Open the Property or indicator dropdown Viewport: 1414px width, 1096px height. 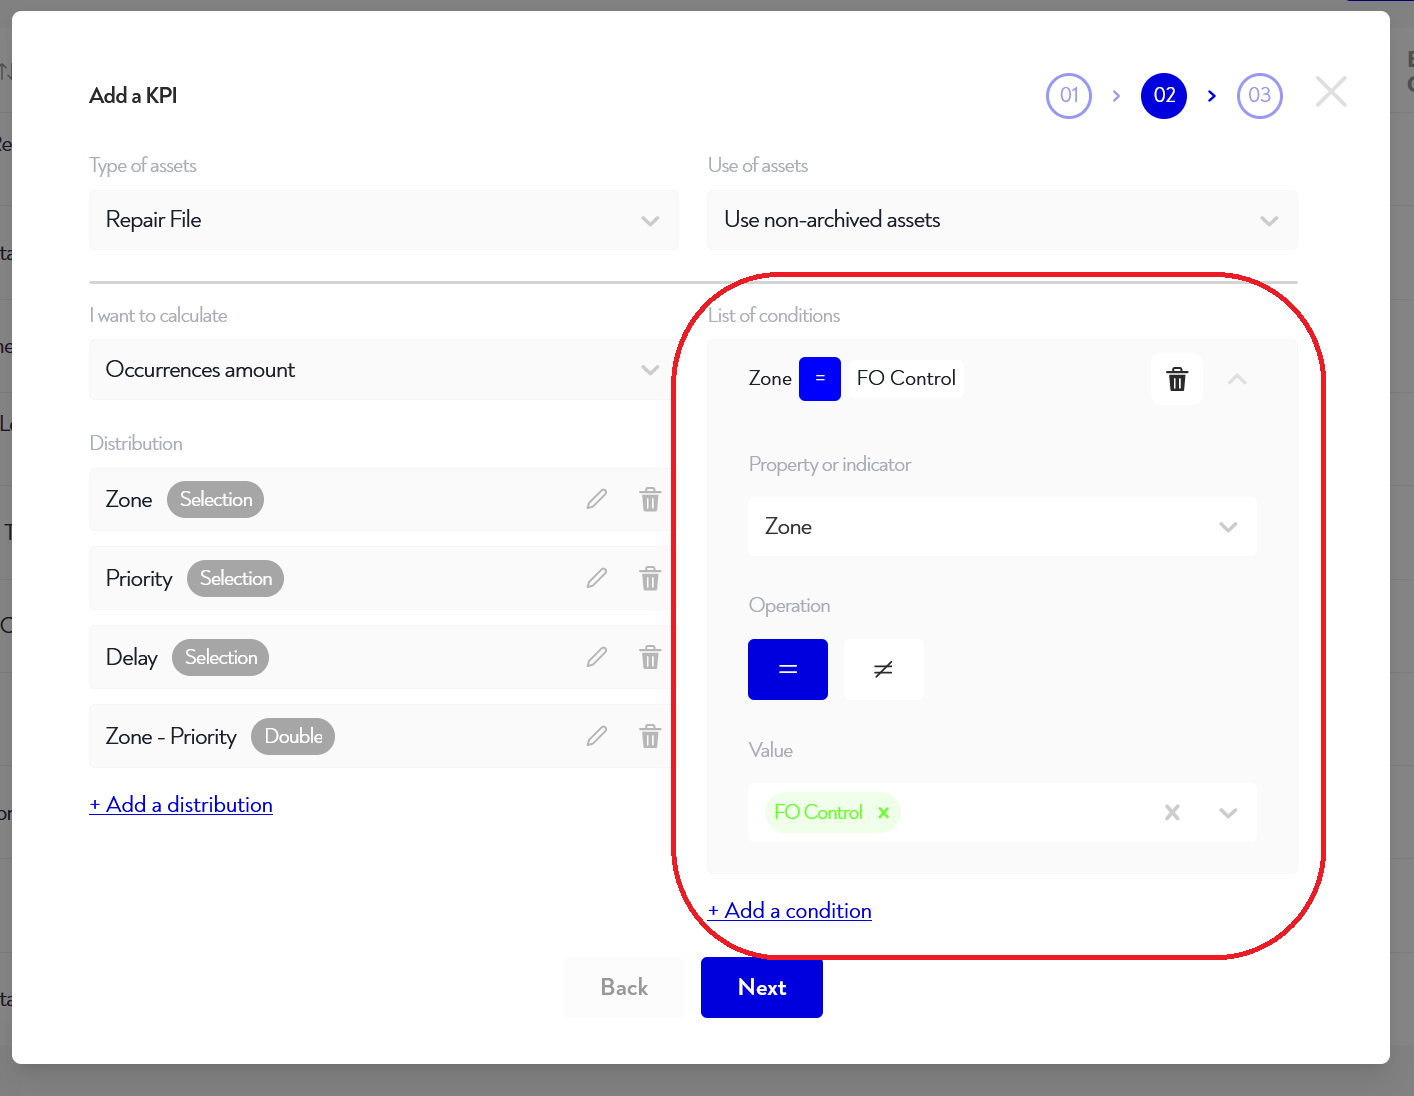(x=1002, y=527)
